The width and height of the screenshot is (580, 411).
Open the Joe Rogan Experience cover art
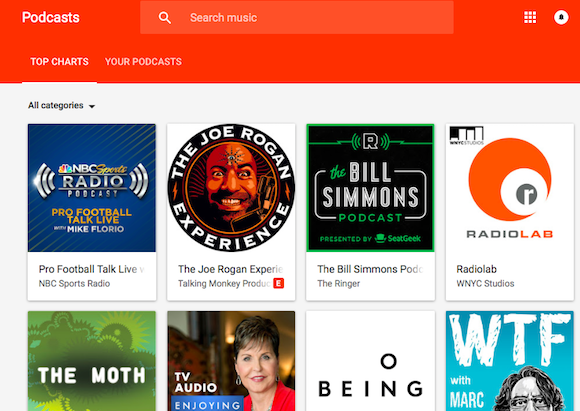tap(231, 188)
